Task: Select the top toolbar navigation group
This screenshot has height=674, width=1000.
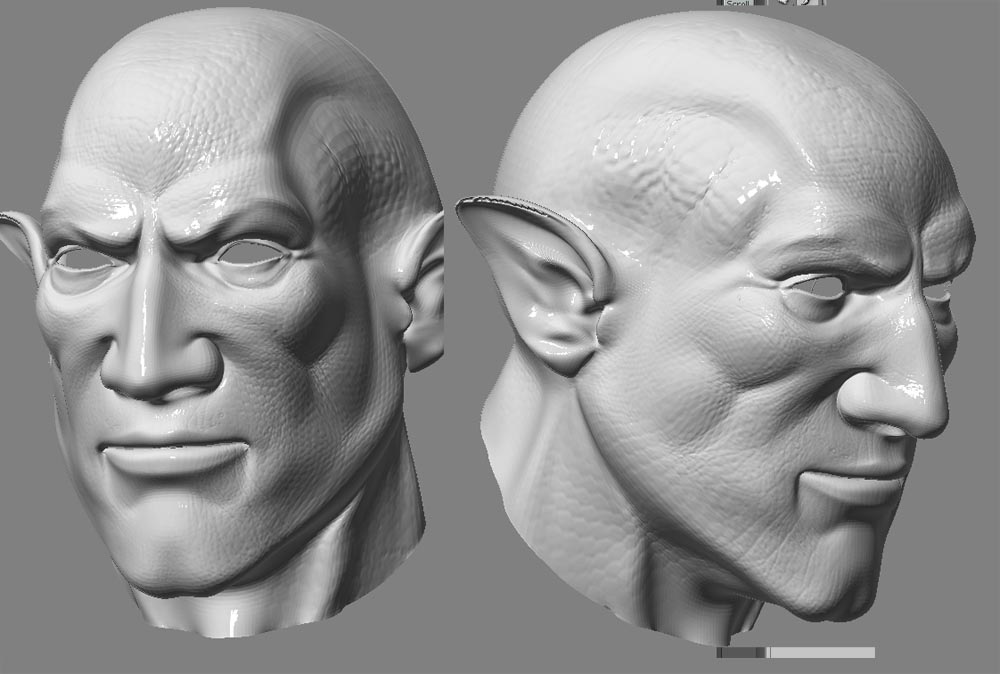Action: pyautogui.click(x=770, y=4)
